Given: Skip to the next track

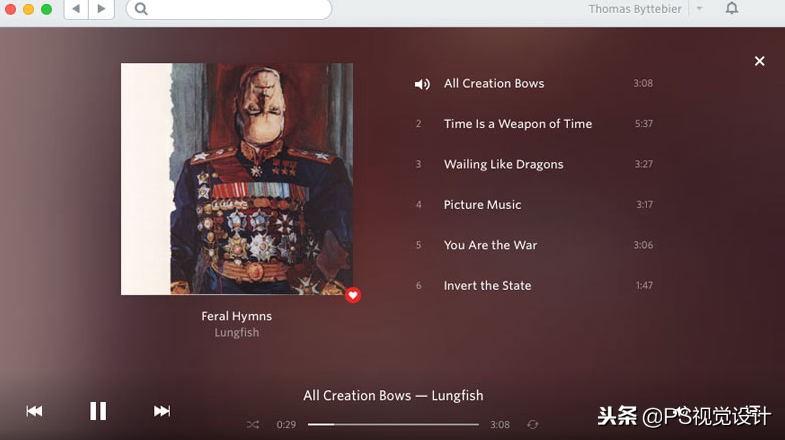Looking at the screenshot, I should pos(162,411).
